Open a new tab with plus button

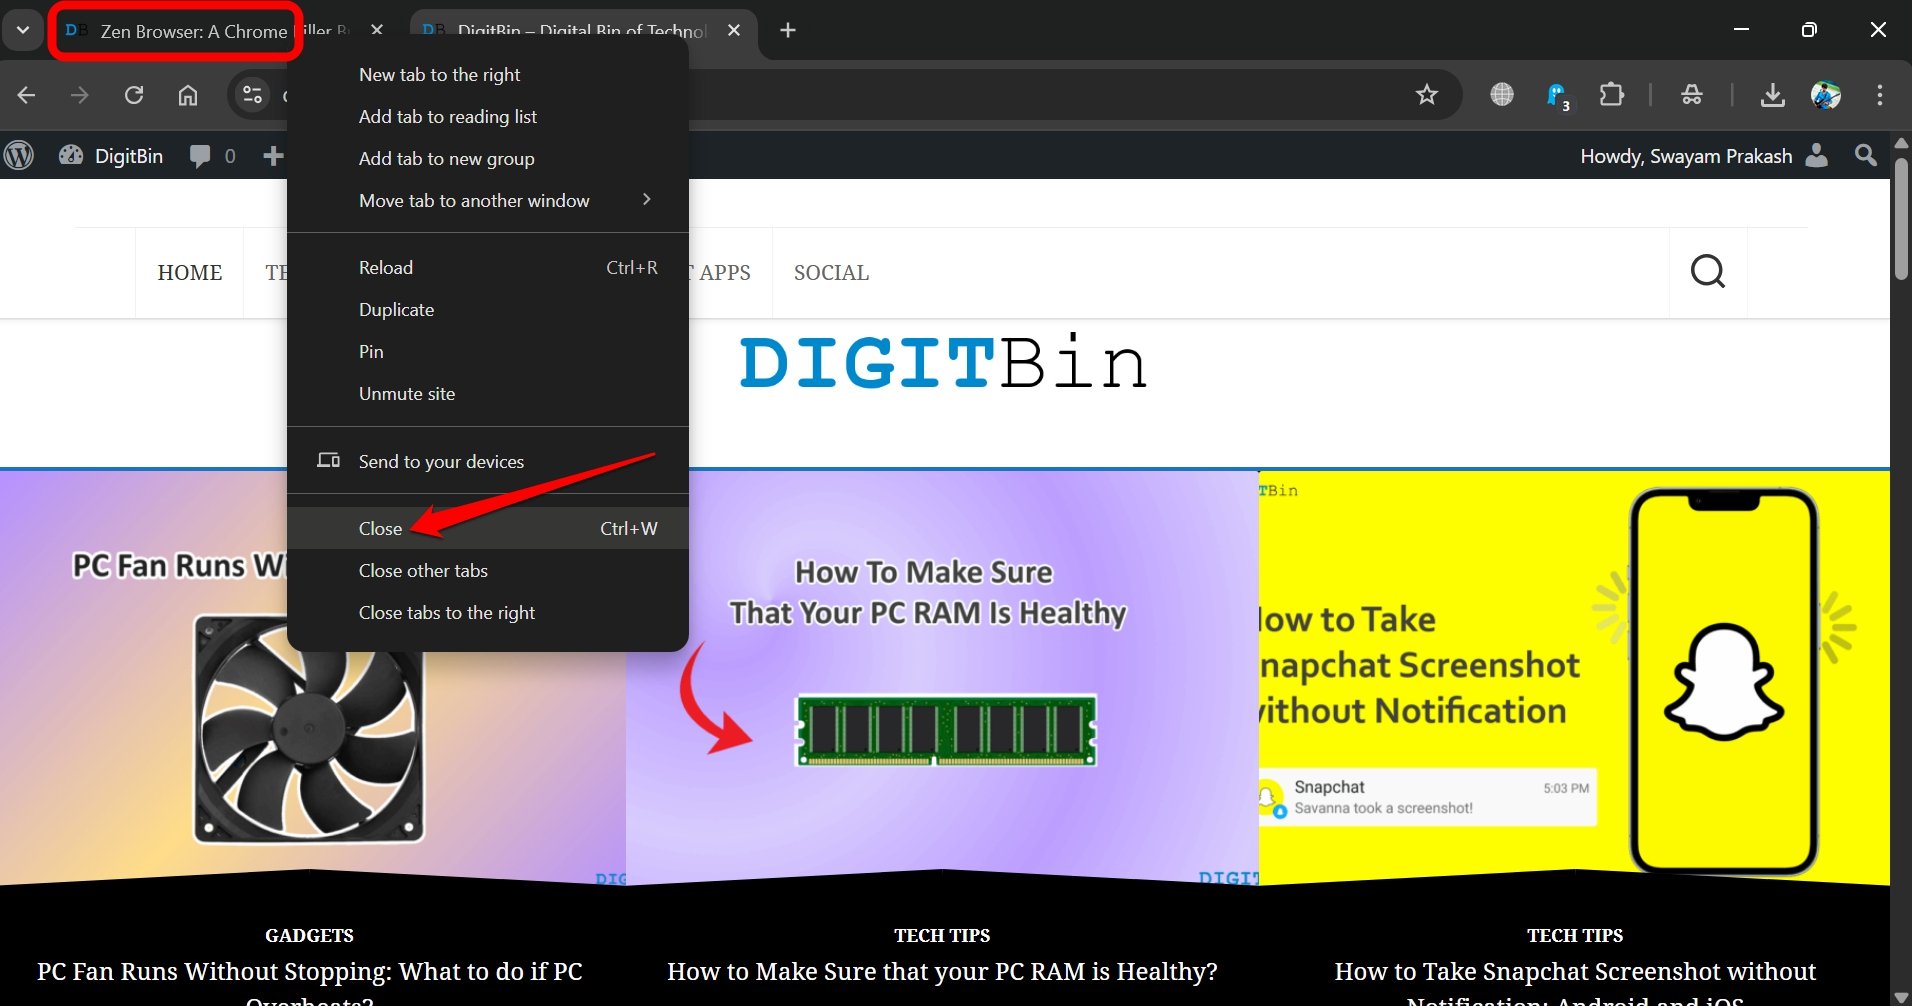[788, 30]
